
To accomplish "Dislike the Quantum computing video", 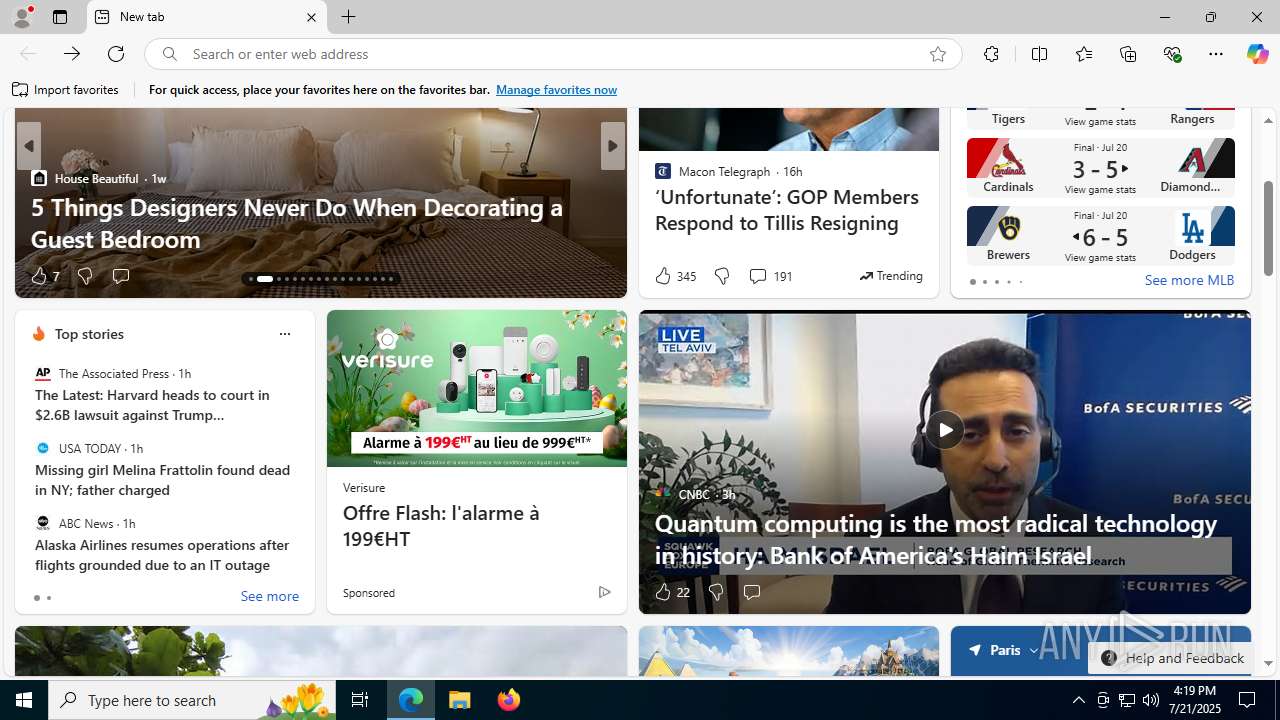I will pos(715,592).
